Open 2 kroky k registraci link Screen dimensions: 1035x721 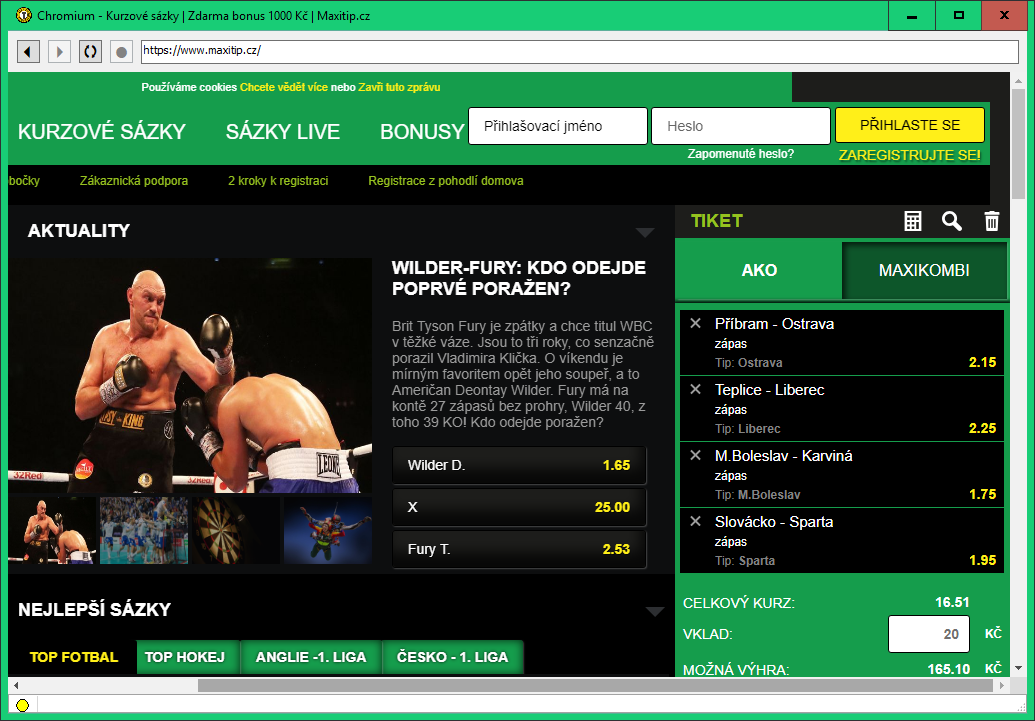278,181
